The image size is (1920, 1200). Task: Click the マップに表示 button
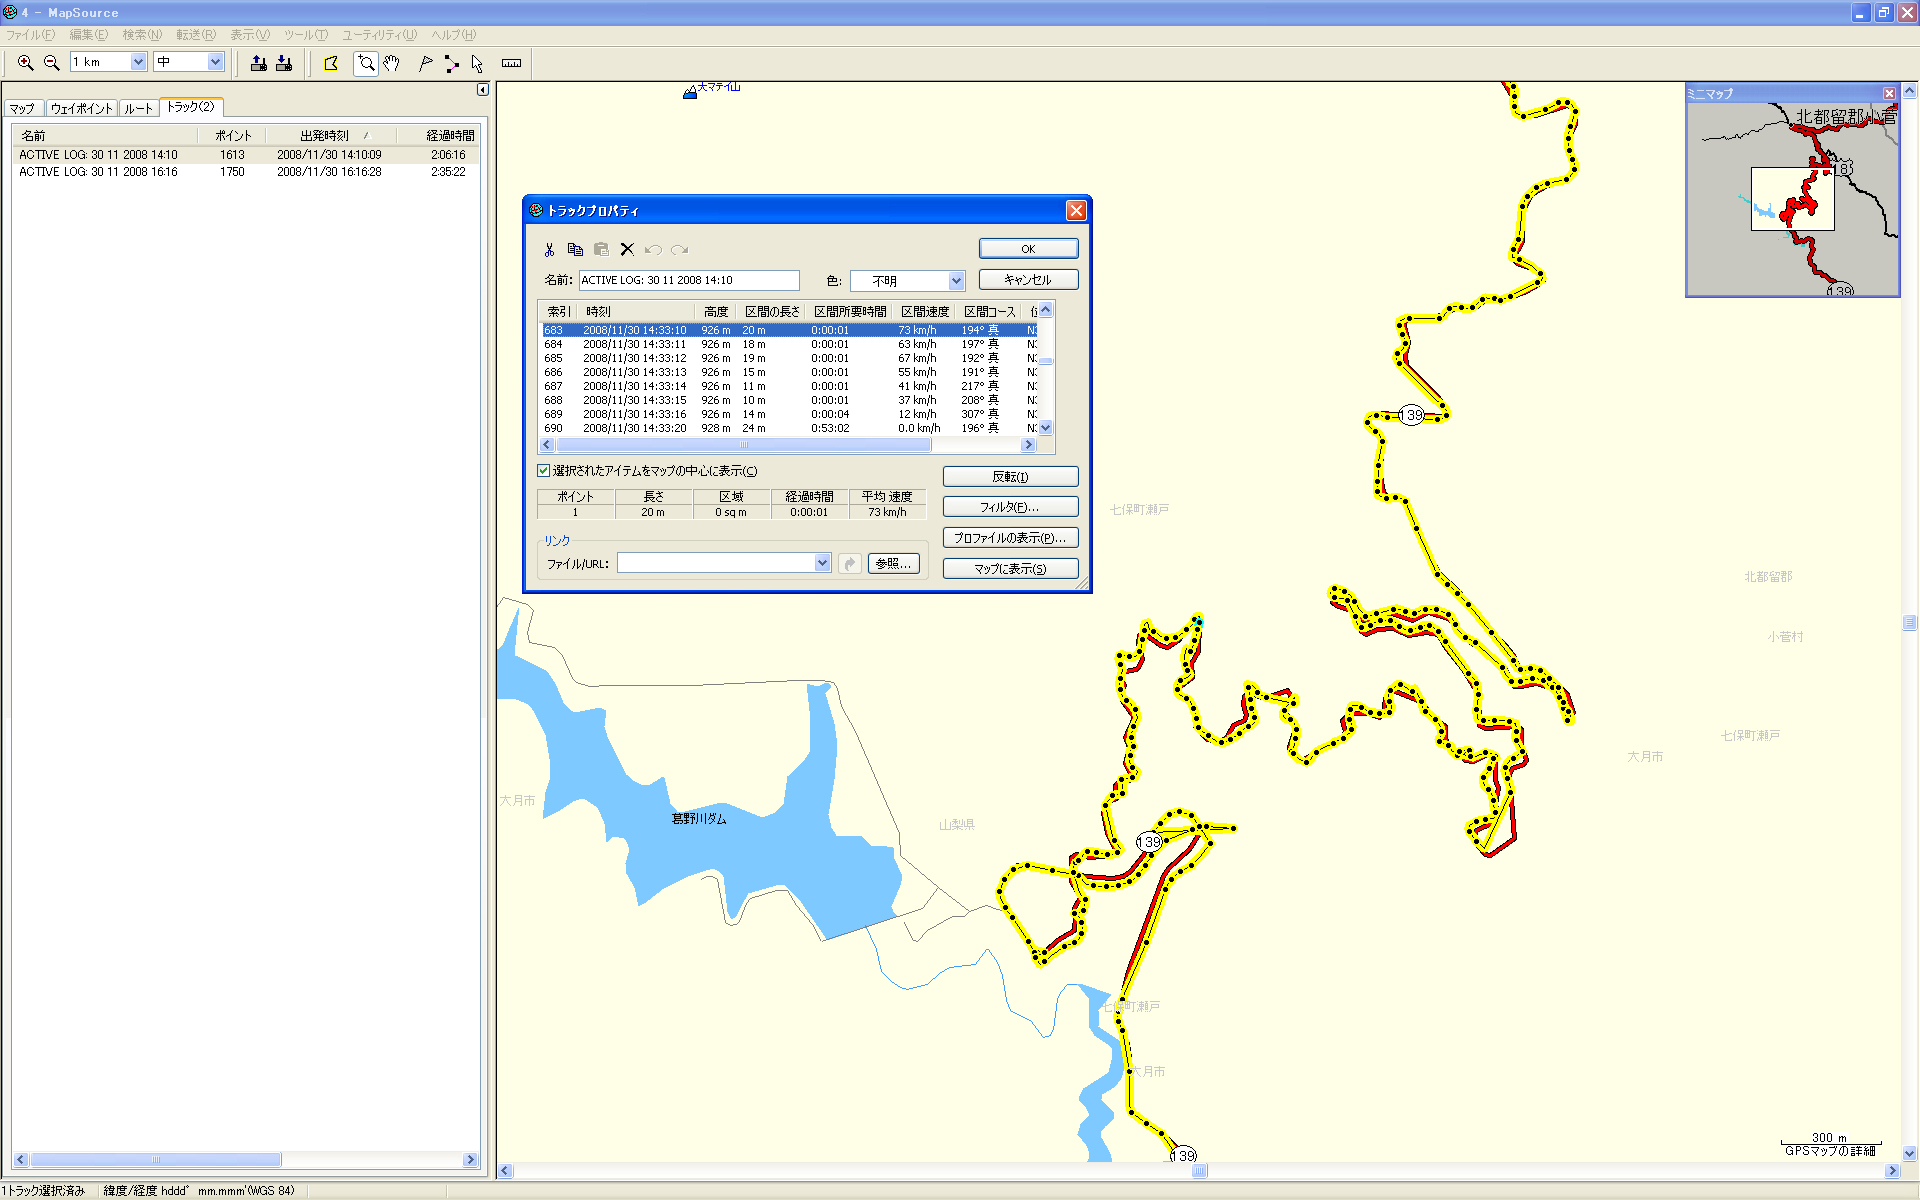[1010, 569]
